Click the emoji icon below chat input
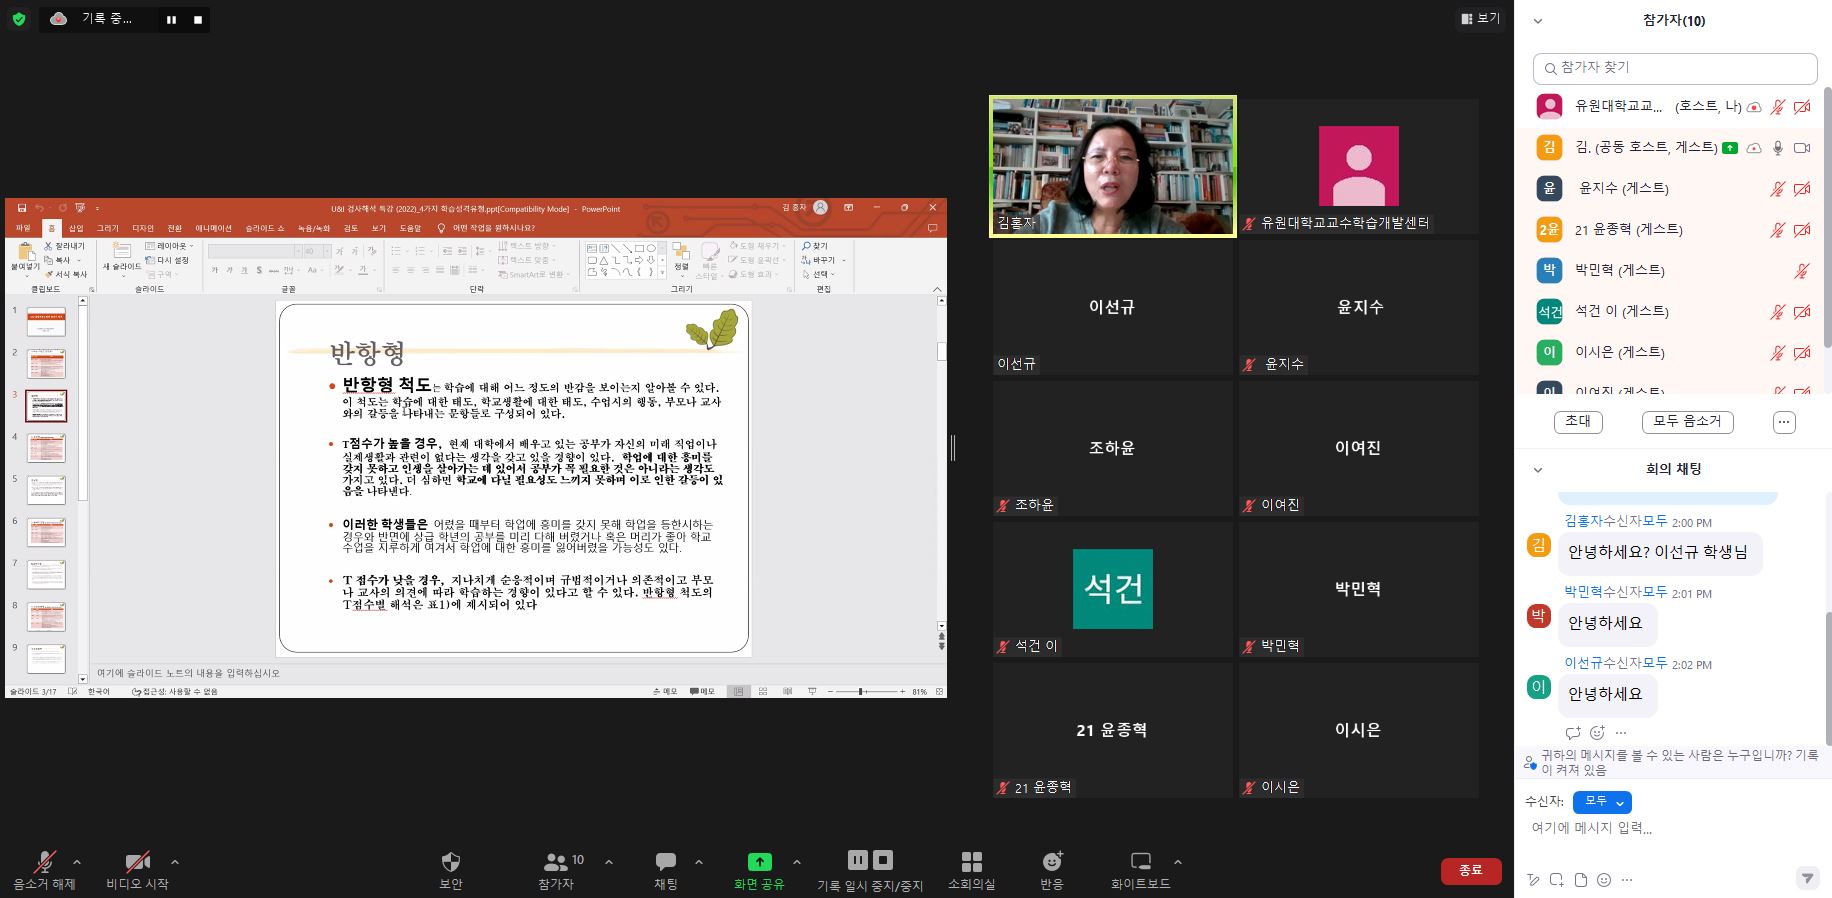The width and height of the screenshot is (1832, 898). point(1604,880)
